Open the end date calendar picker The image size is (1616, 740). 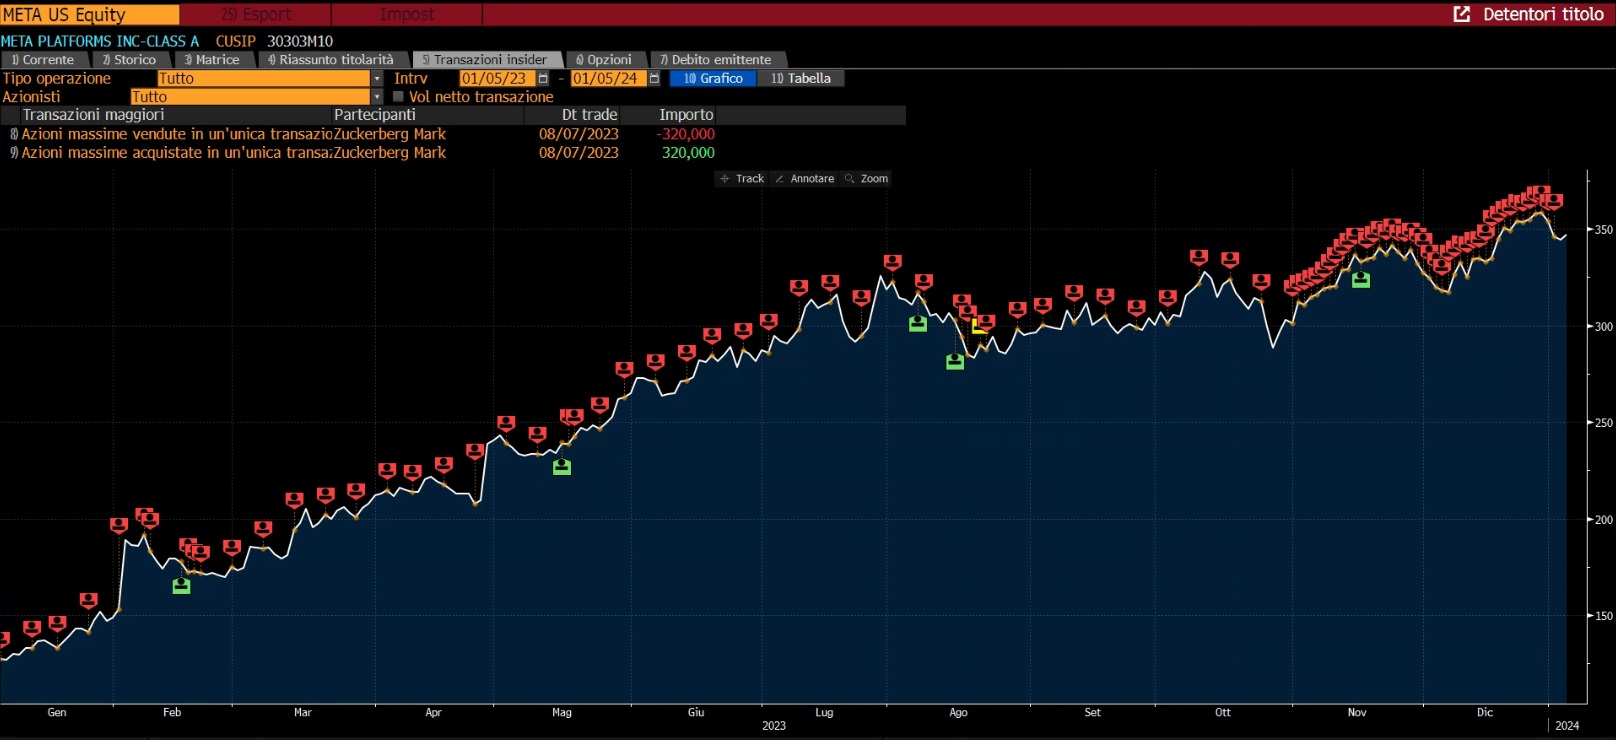click(655, 78)
